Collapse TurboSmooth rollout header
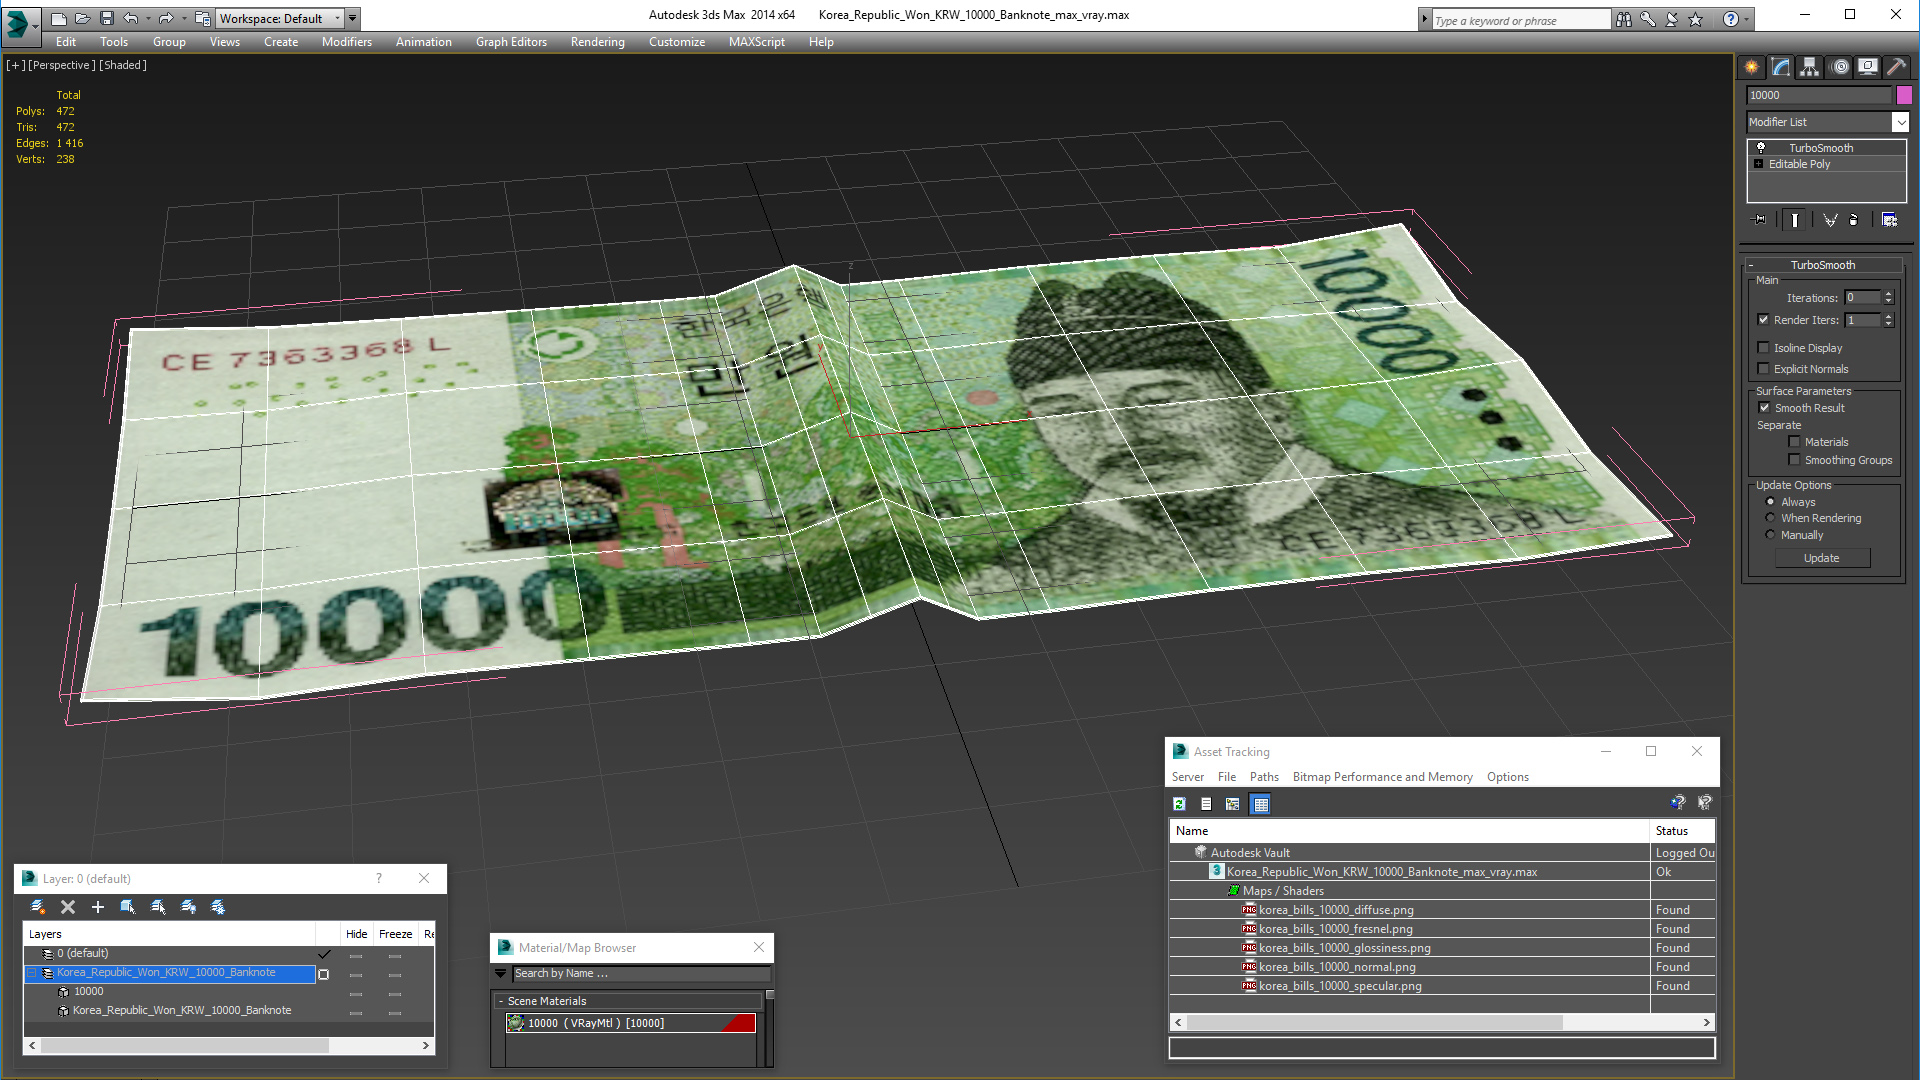The width and height of the screenshot is (1920, 1080). (1822, 265)
